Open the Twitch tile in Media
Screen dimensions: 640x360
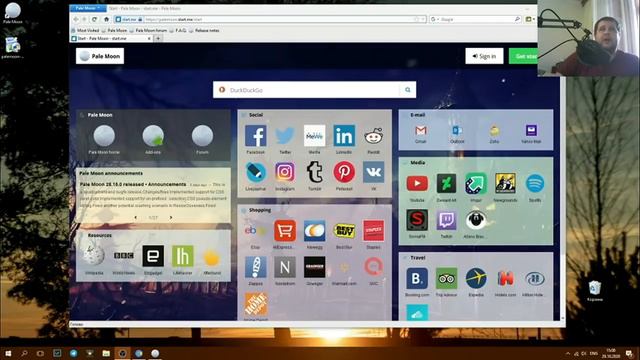[447, 220]
